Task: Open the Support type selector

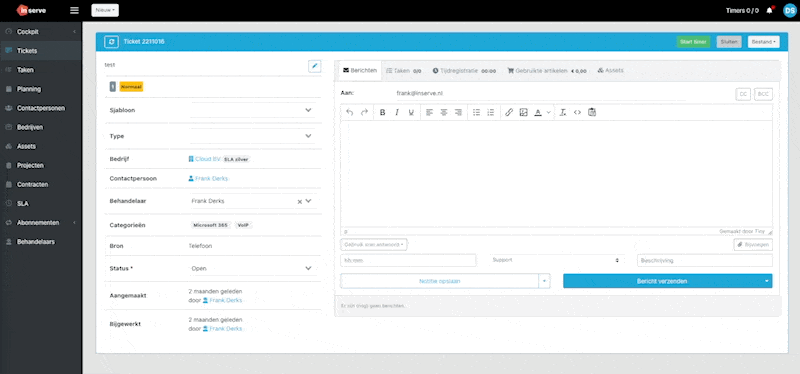Action: [x=556, y=260]
